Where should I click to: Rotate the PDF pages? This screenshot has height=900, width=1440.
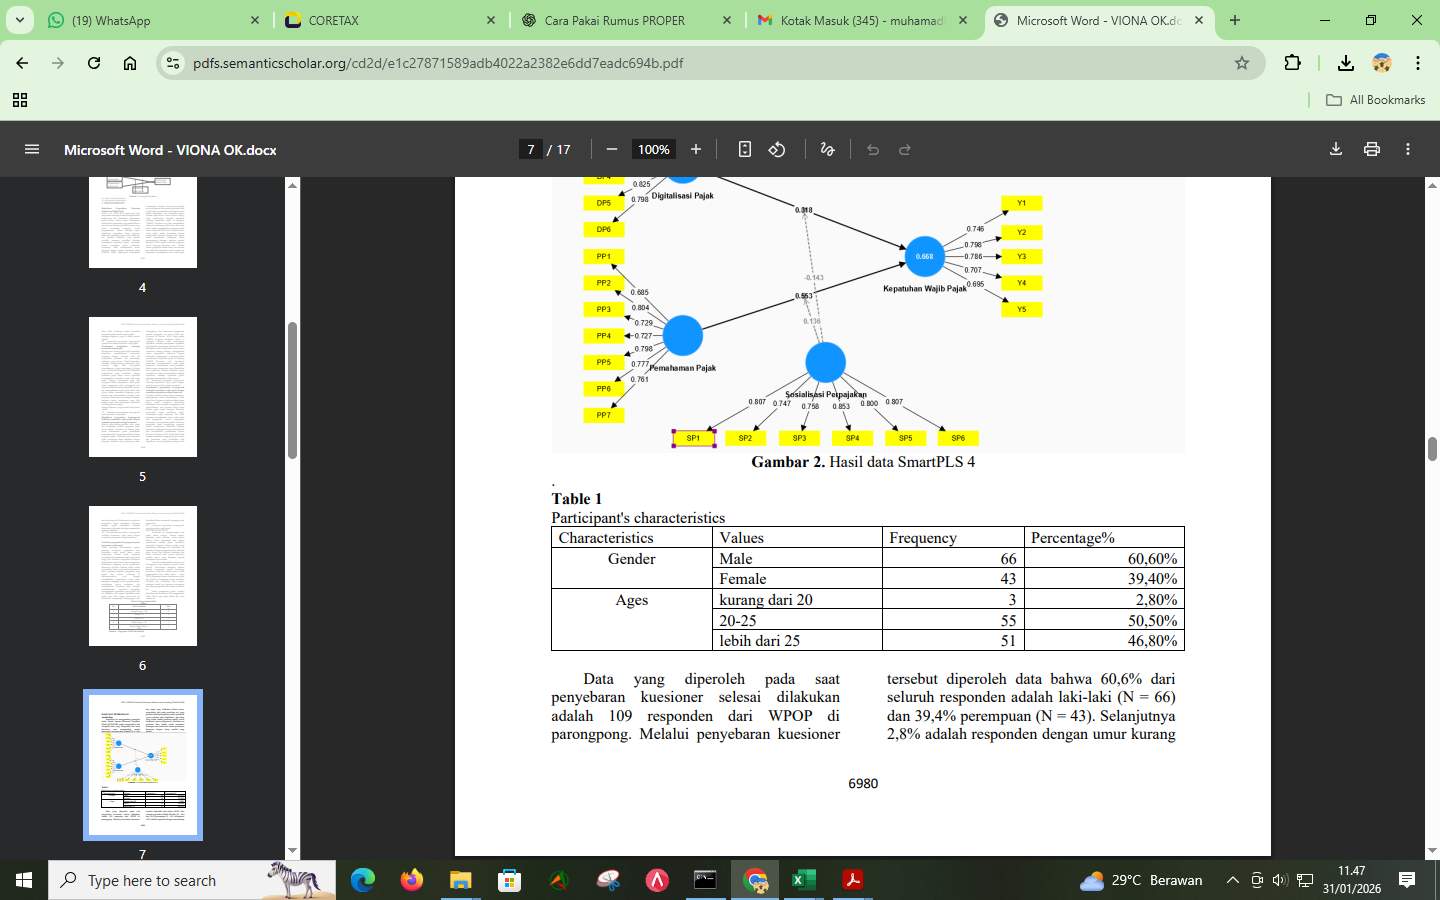coord(778,149)
